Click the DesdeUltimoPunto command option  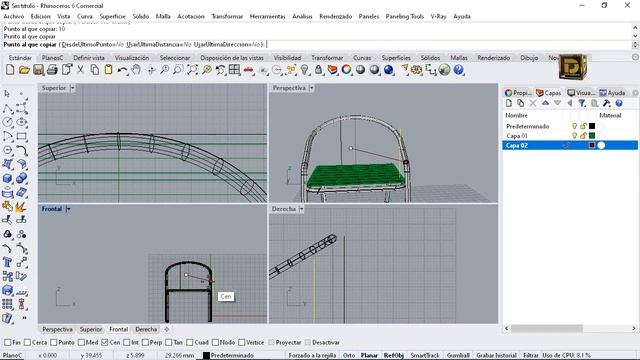(92, 44)
